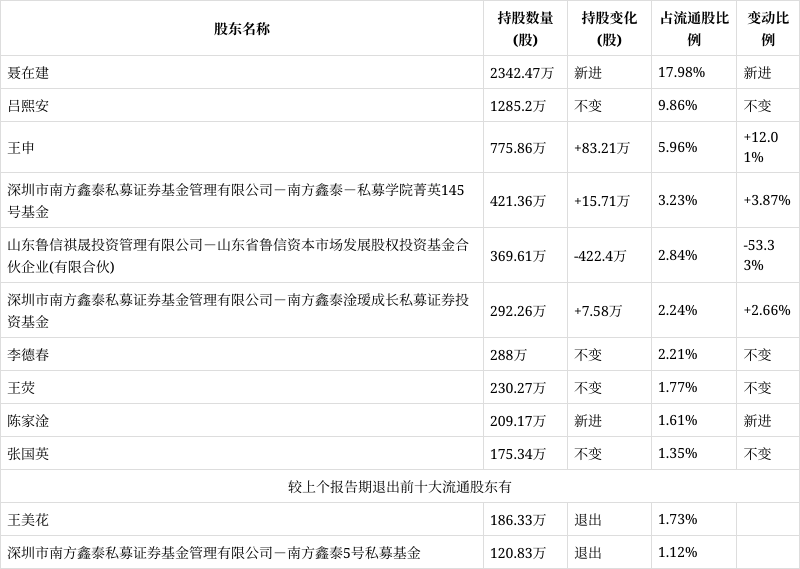Select shareholder name 王申

click(21, 147)
